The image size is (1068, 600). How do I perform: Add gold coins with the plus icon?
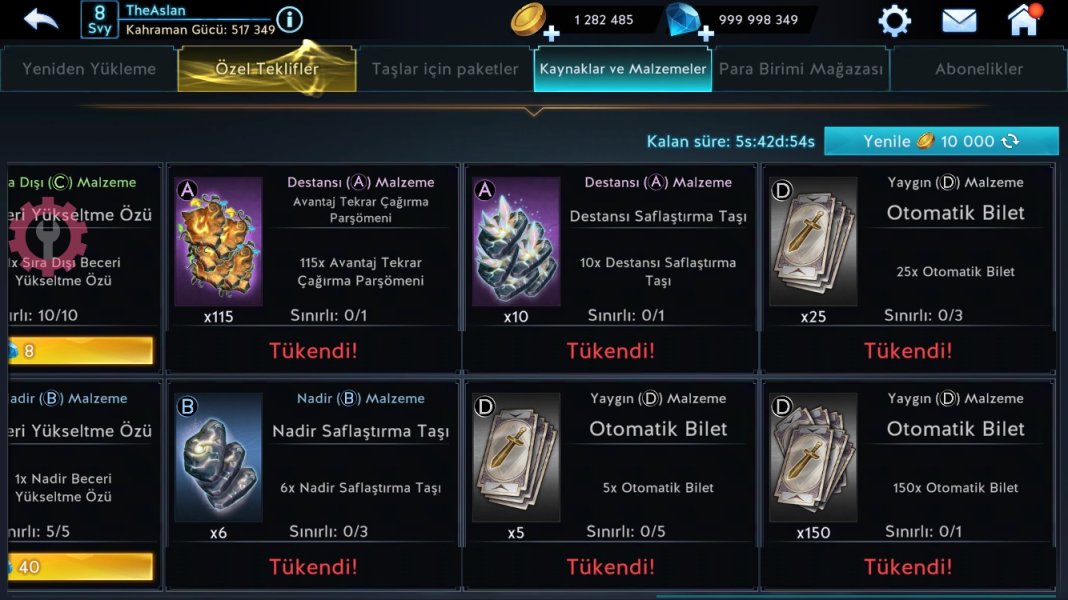click(551, 33)
